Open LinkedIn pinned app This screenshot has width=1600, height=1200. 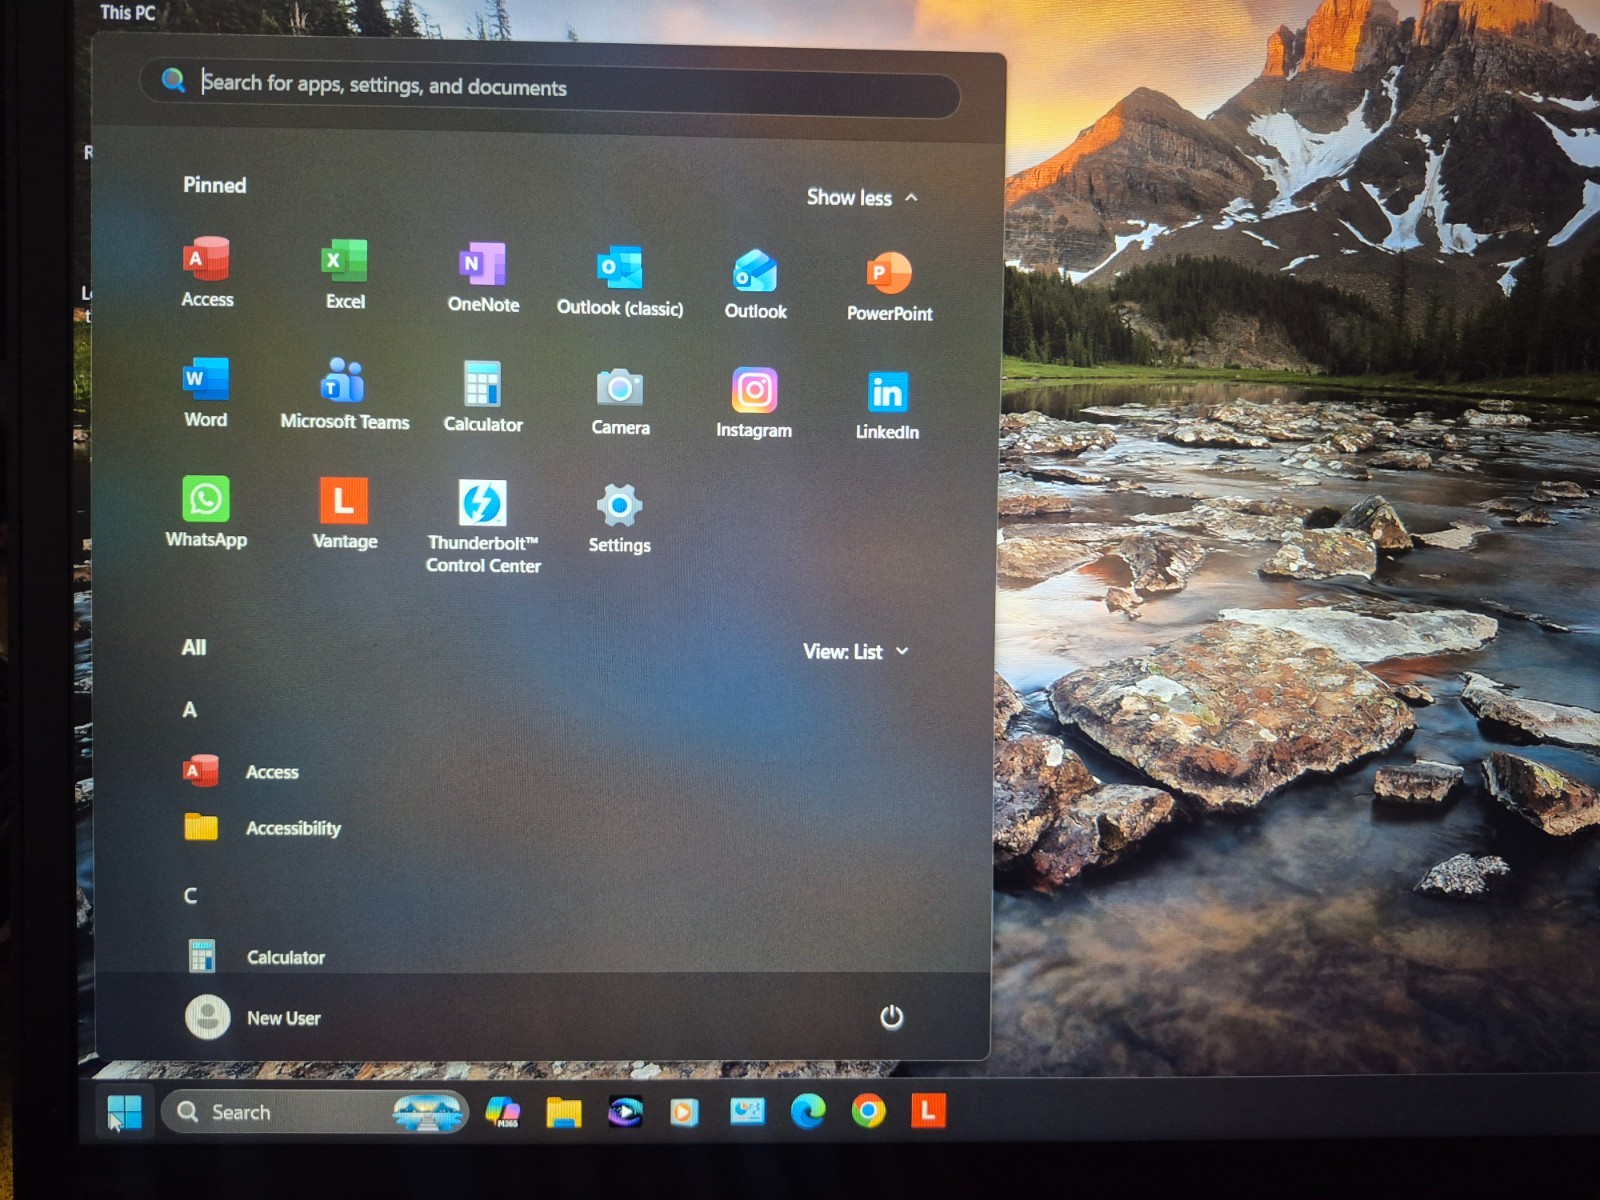click(x=887, y=404)
